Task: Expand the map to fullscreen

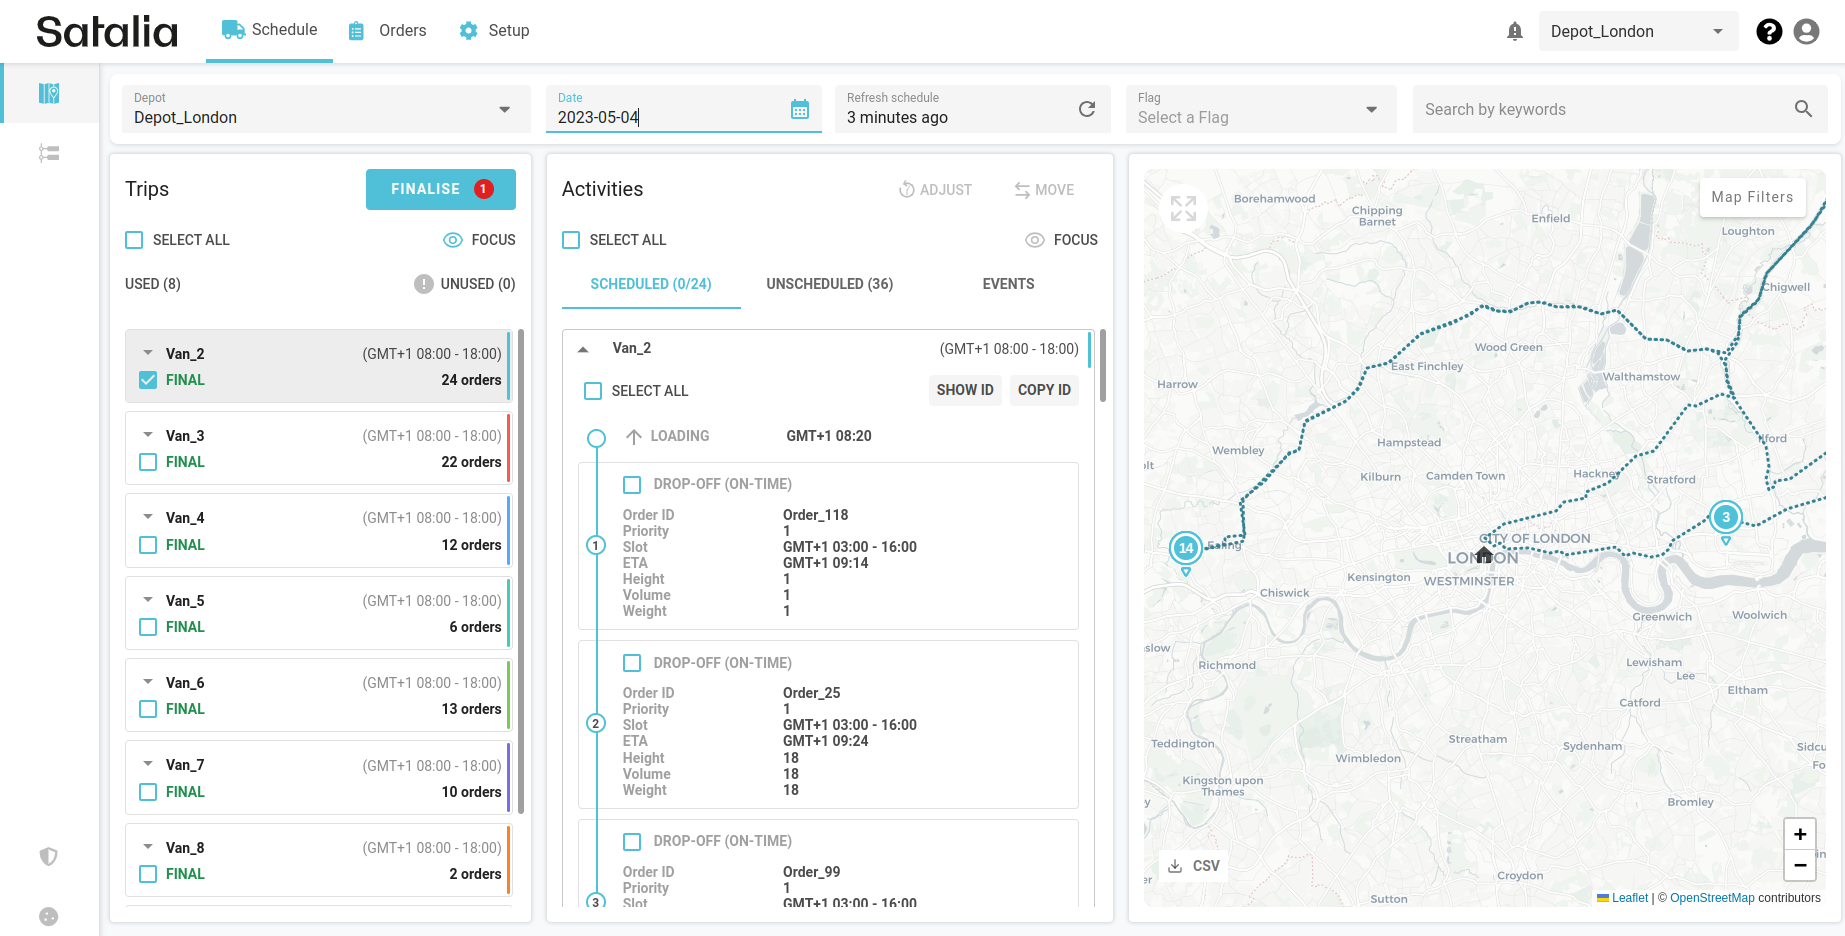Action: [x=1183, y=208]
